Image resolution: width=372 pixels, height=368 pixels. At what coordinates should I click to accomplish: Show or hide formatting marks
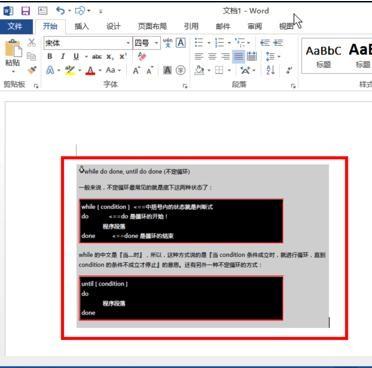pos(289,70)
